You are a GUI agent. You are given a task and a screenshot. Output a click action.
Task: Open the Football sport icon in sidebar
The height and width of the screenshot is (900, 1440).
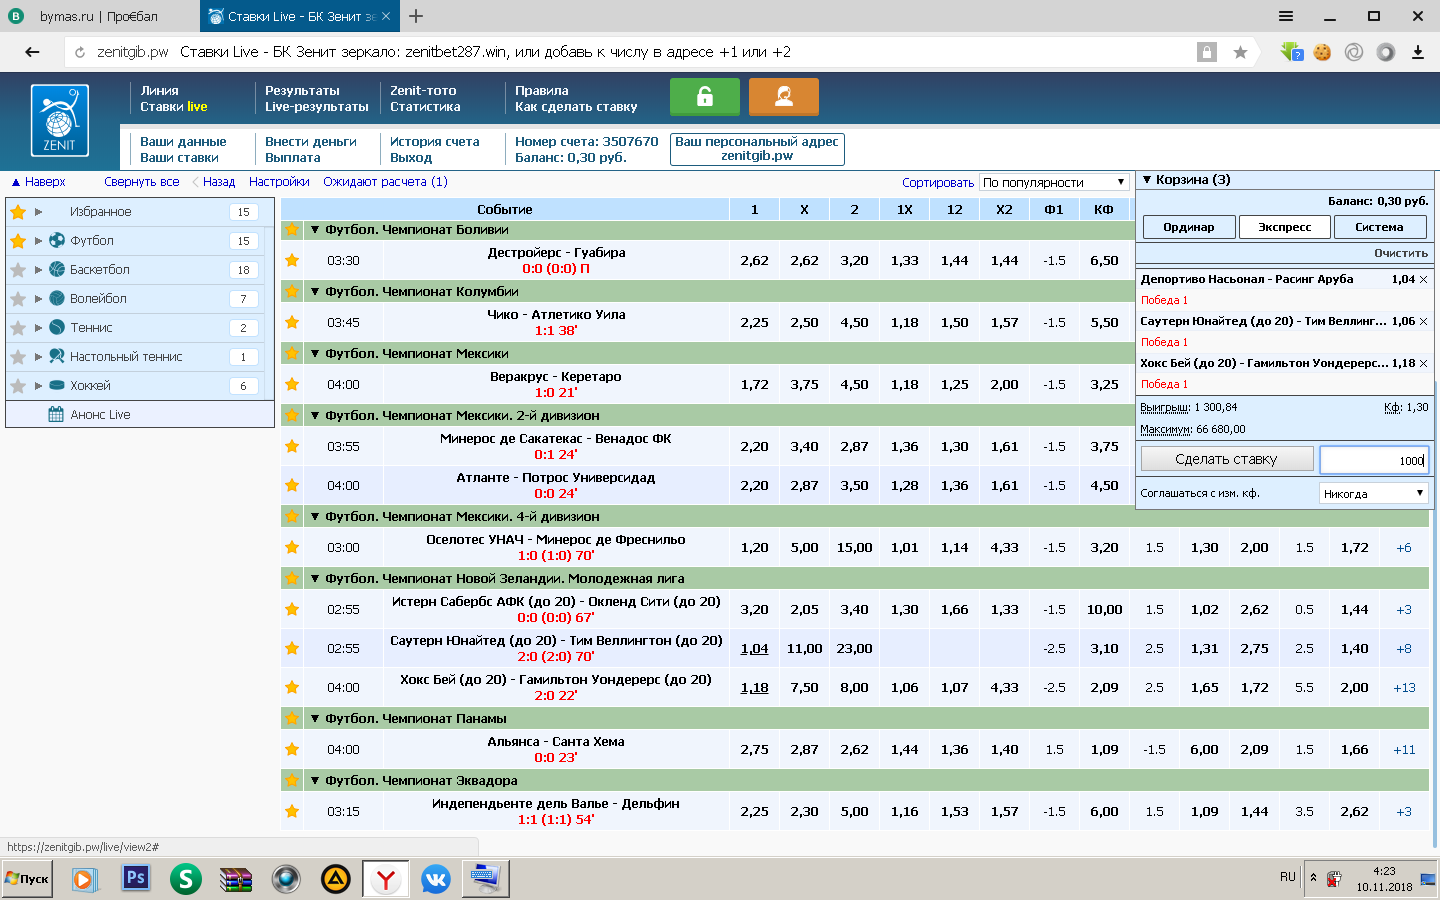[57, 240]
